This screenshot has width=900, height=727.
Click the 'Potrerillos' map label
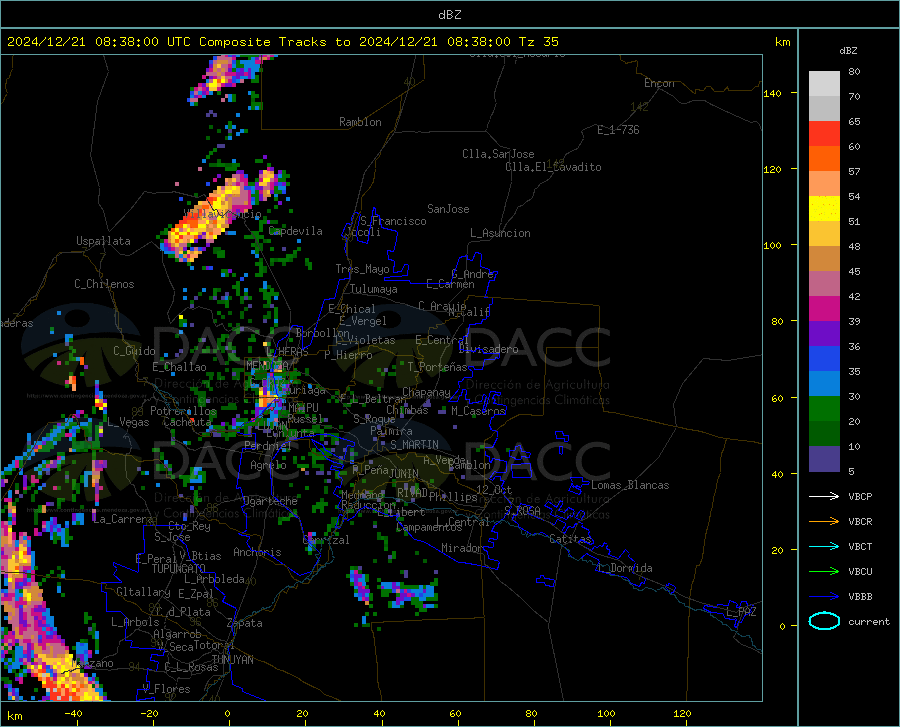tap(183, 411)
